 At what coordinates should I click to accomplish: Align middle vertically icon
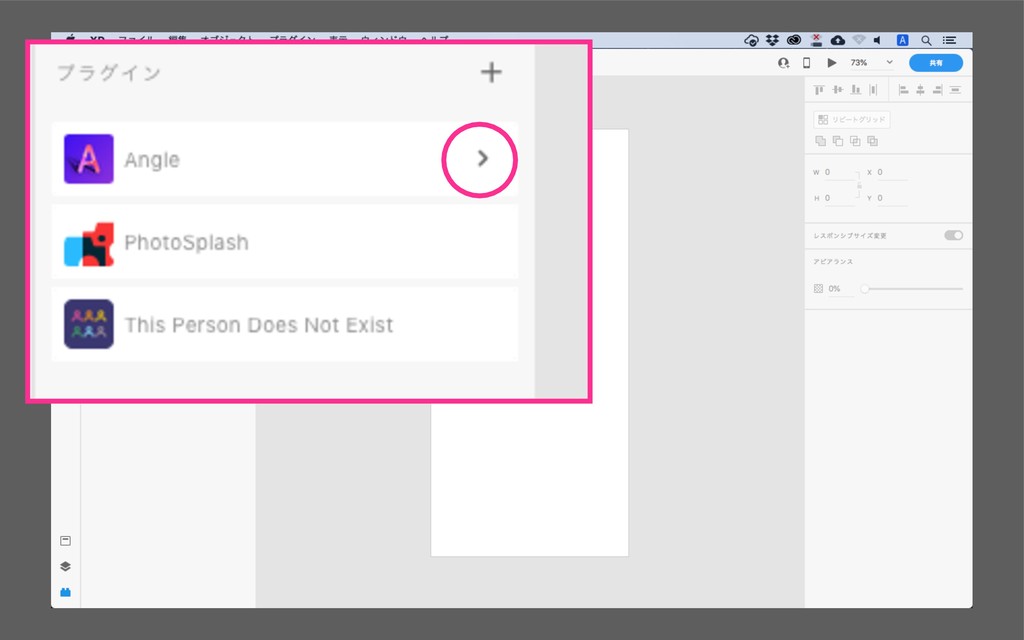tap(837, 89)
